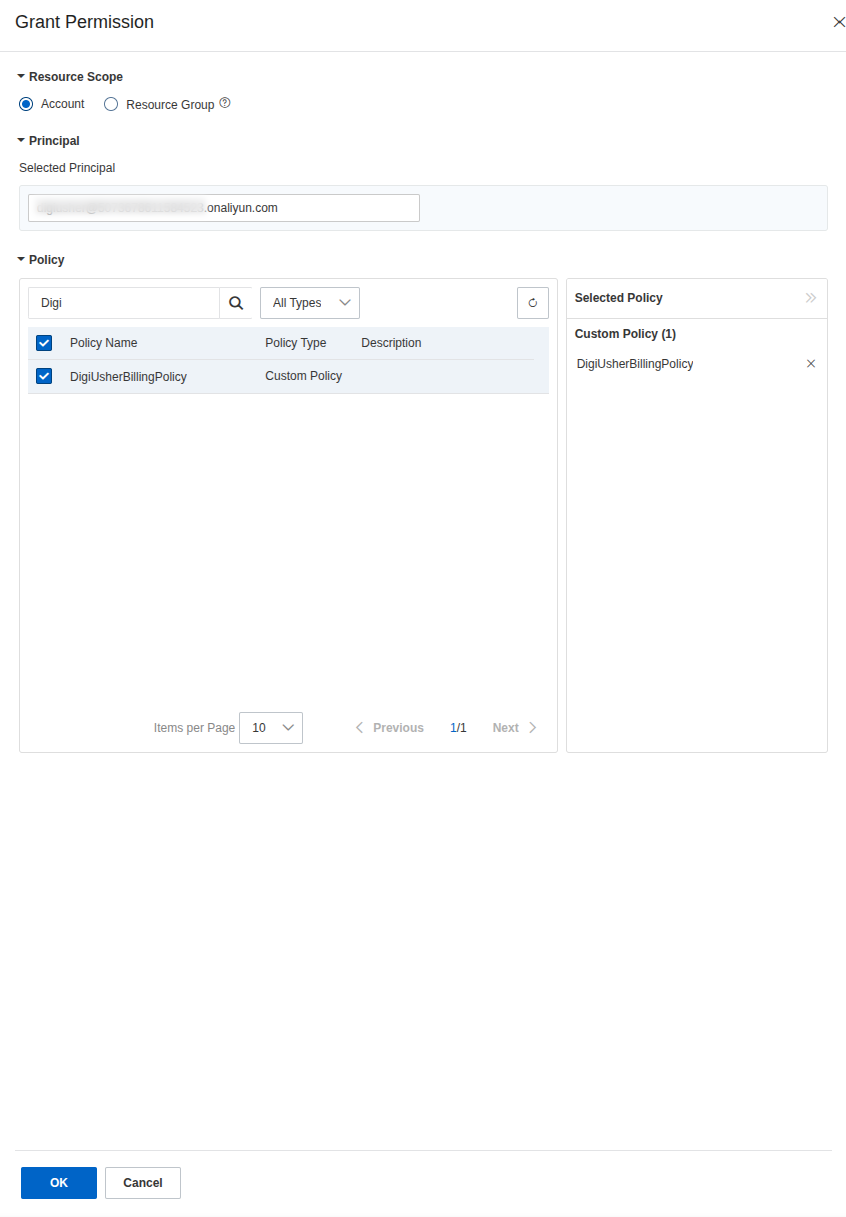Open the Items per Page dropdown
The image size is (846, 1217).
(x=271, y=728)
